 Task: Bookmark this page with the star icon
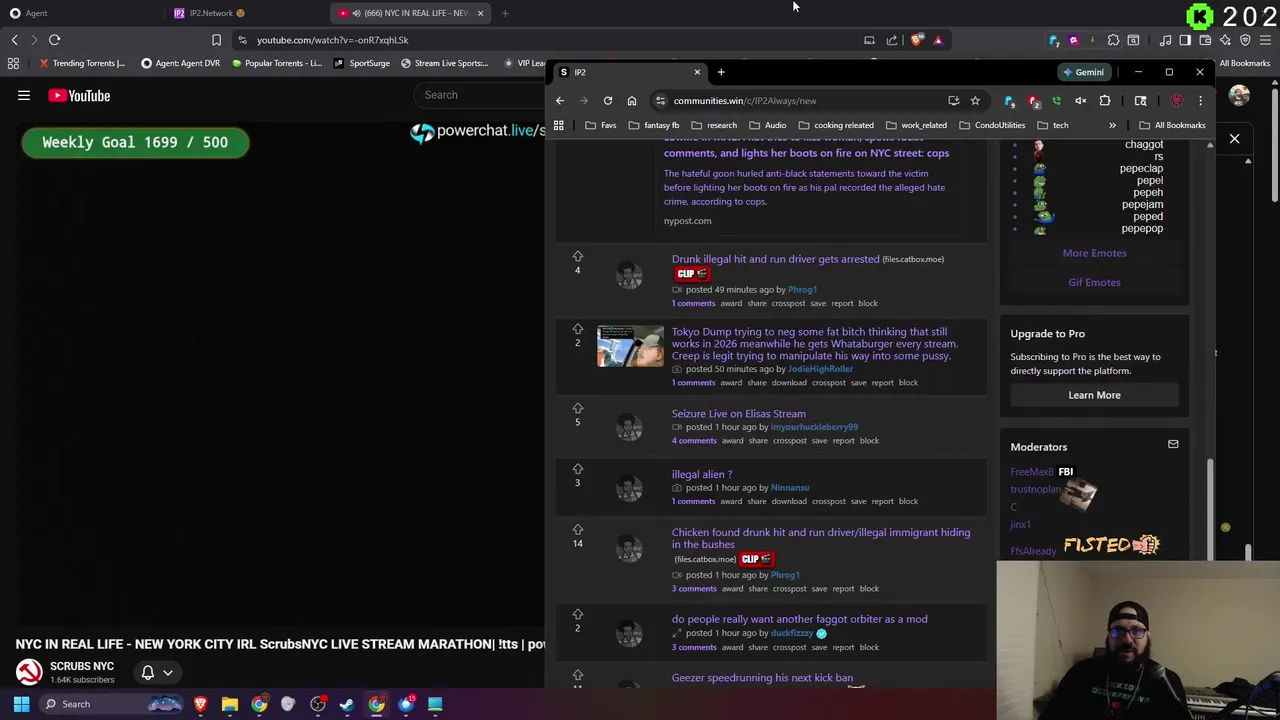pyautogui.click(x=975, y=100)
